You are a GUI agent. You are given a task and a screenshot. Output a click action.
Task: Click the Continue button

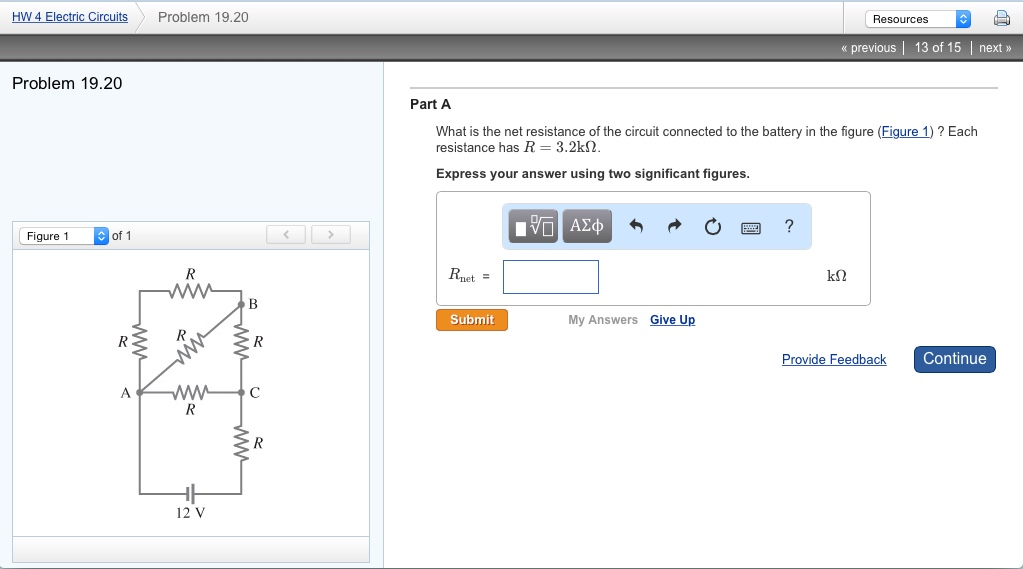point(954,359)
